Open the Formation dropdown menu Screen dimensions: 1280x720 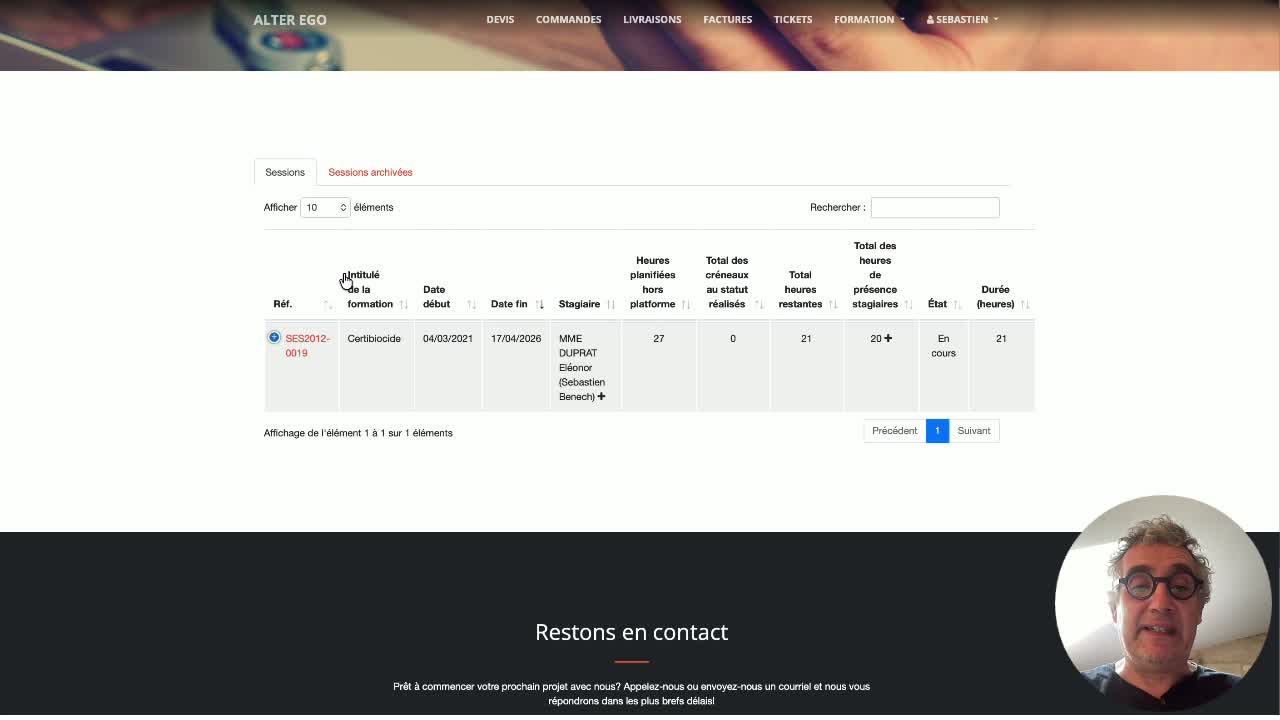click(869, 19)
